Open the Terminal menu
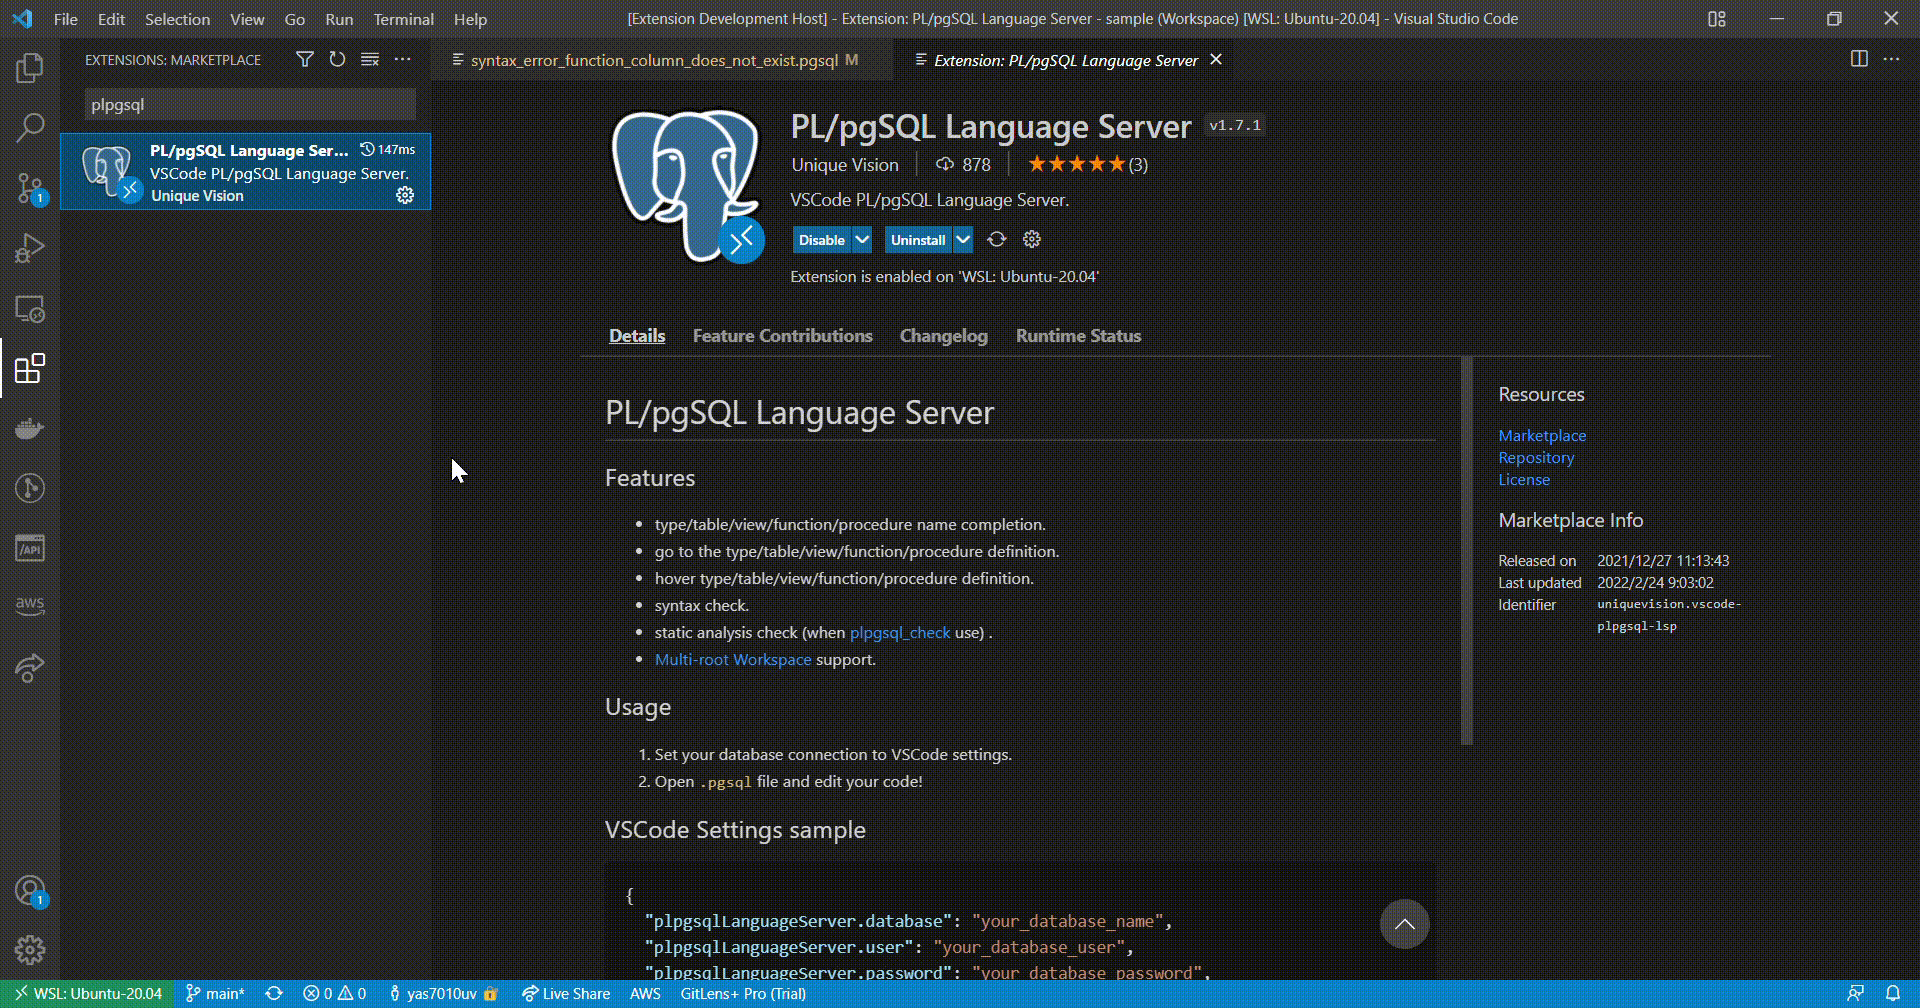The width and height of the screenshot is (1920, 1008). click(403, 19)
